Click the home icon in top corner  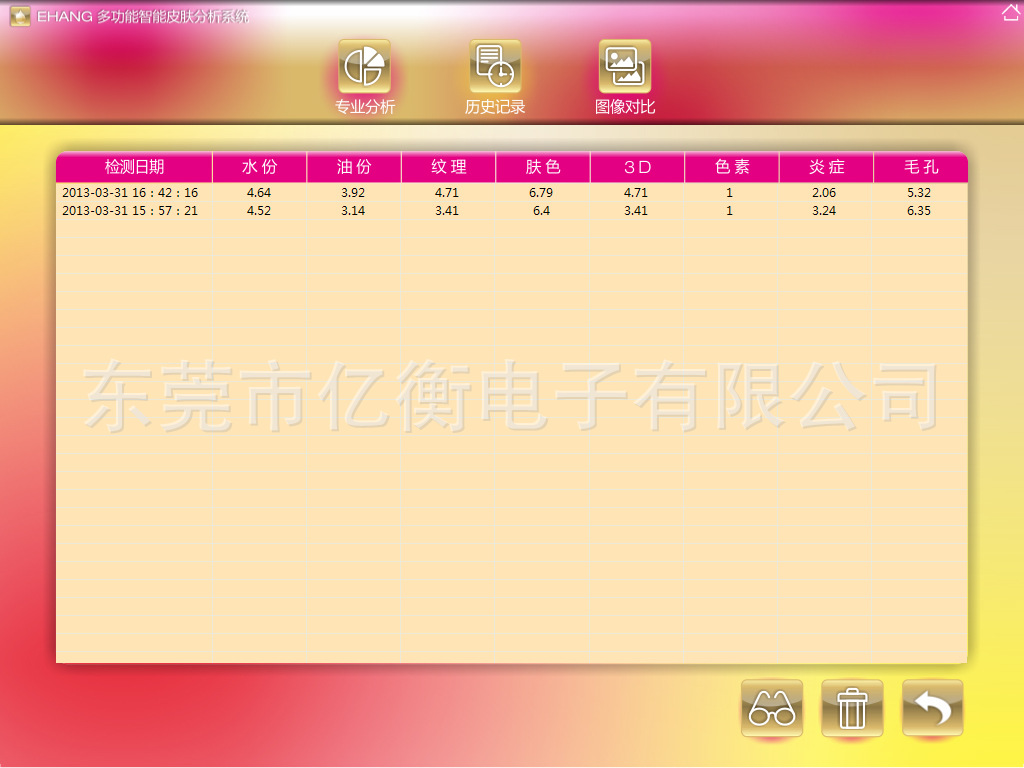(x=1010, y=13)
